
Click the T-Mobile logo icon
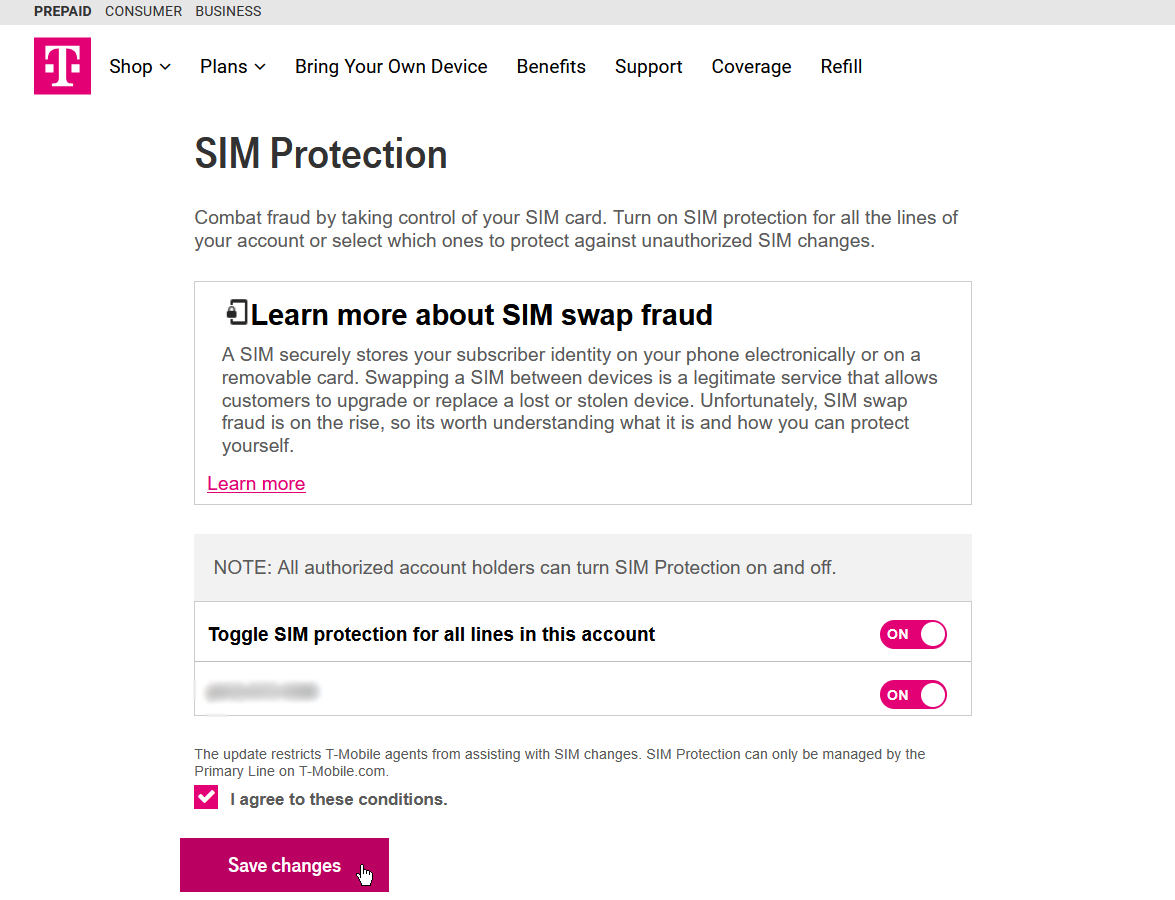pyautogui.click(x=62, y=66)
